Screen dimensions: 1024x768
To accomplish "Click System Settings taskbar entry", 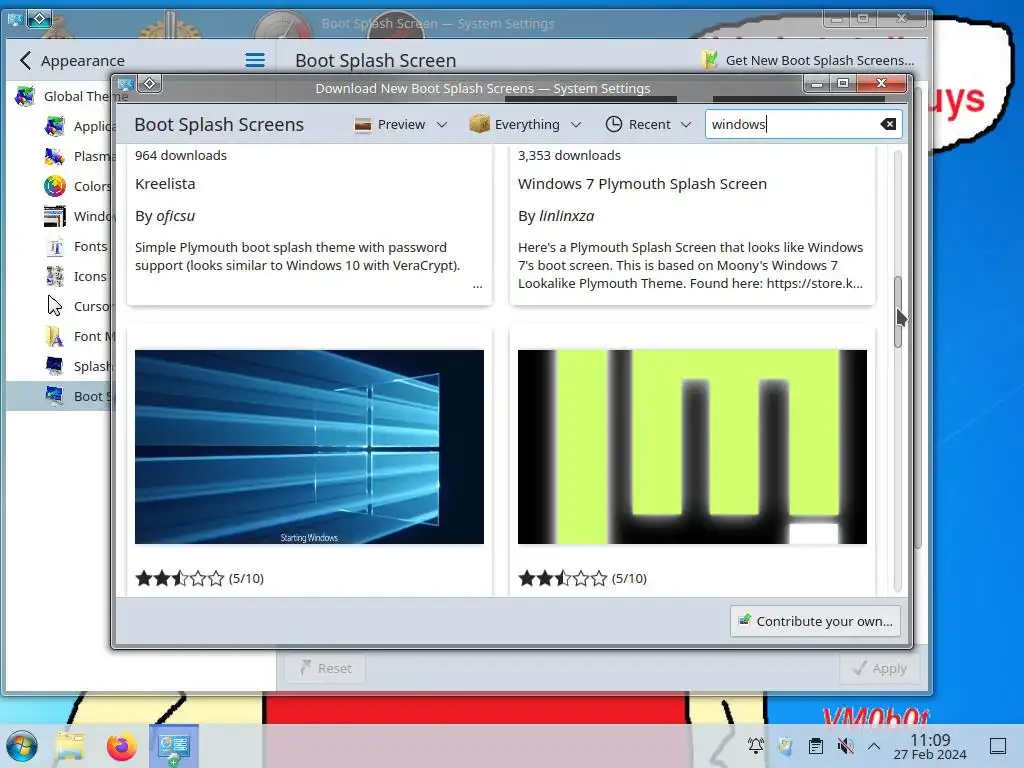I will coord(174,746).
